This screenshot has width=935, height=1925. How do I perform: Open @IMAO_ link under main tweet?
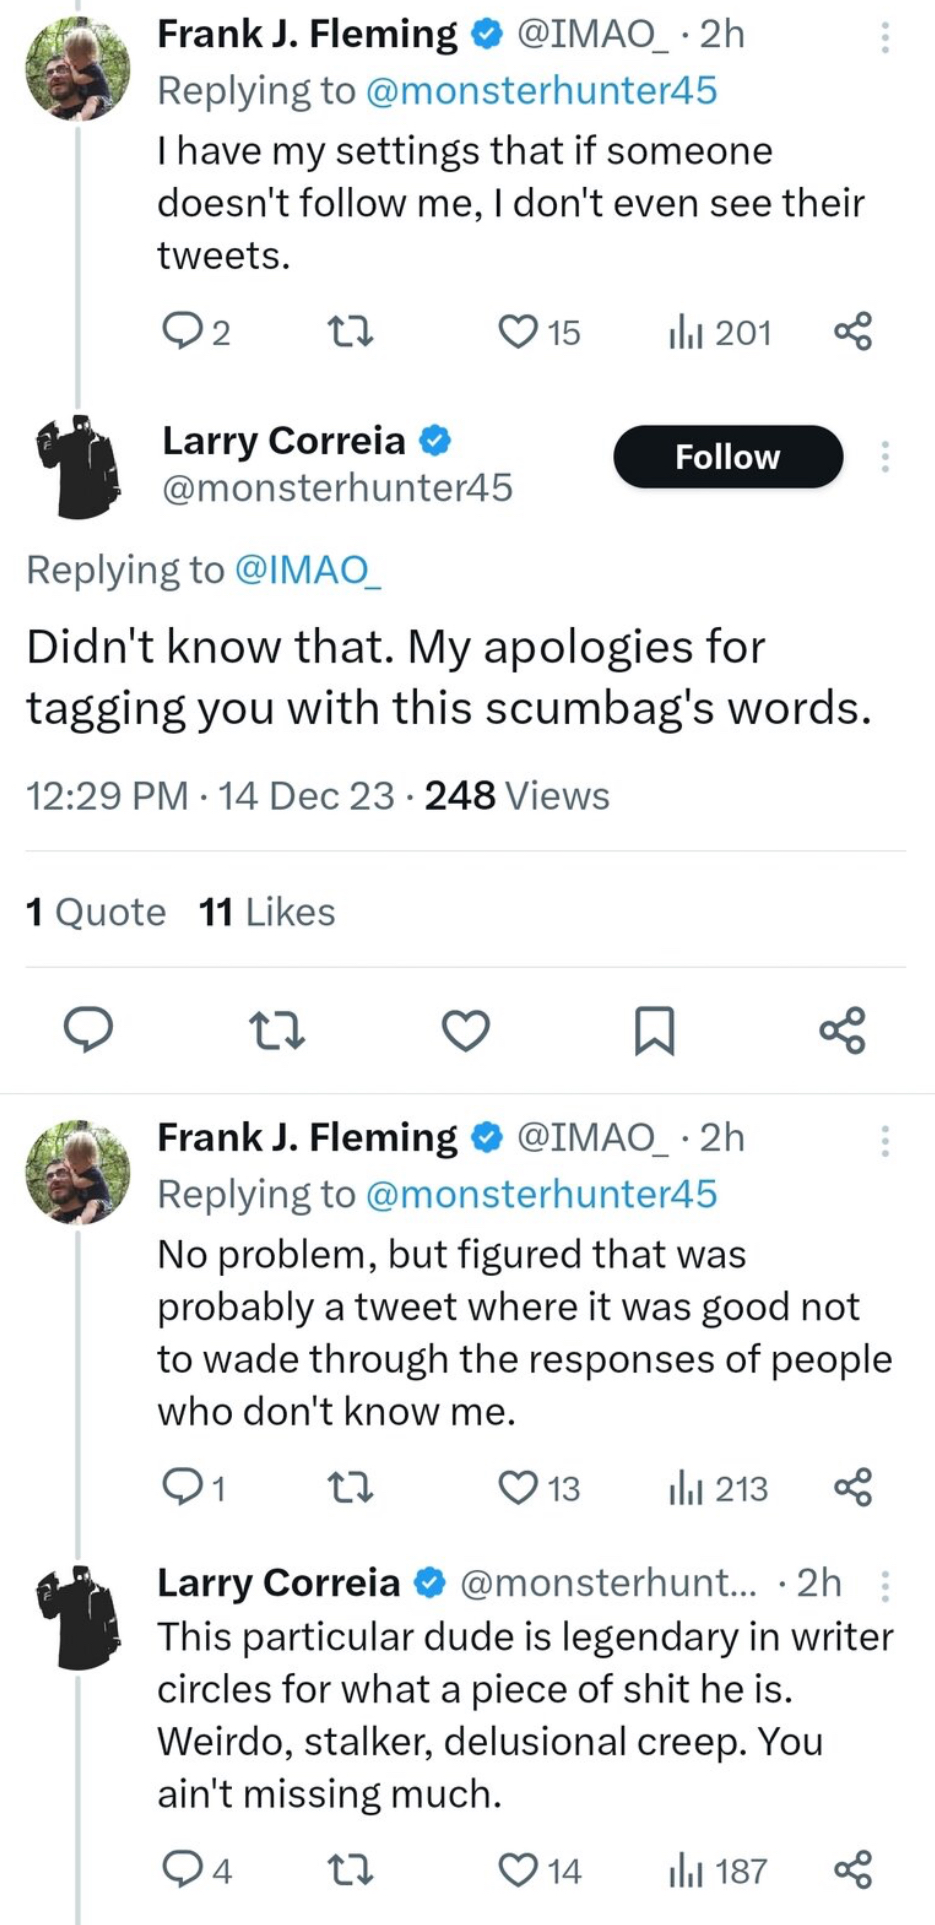pos(307,570)
